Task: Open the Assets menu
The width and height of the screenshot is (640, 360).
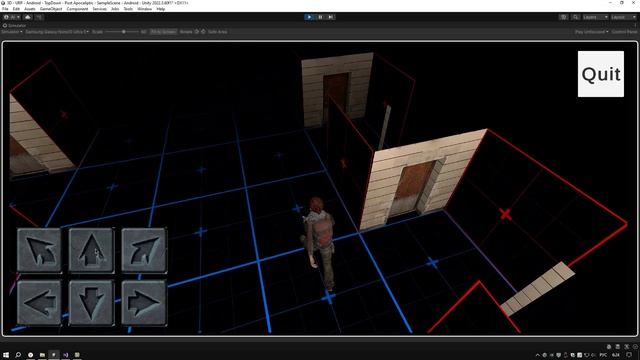Action: [x=30, y=9]
